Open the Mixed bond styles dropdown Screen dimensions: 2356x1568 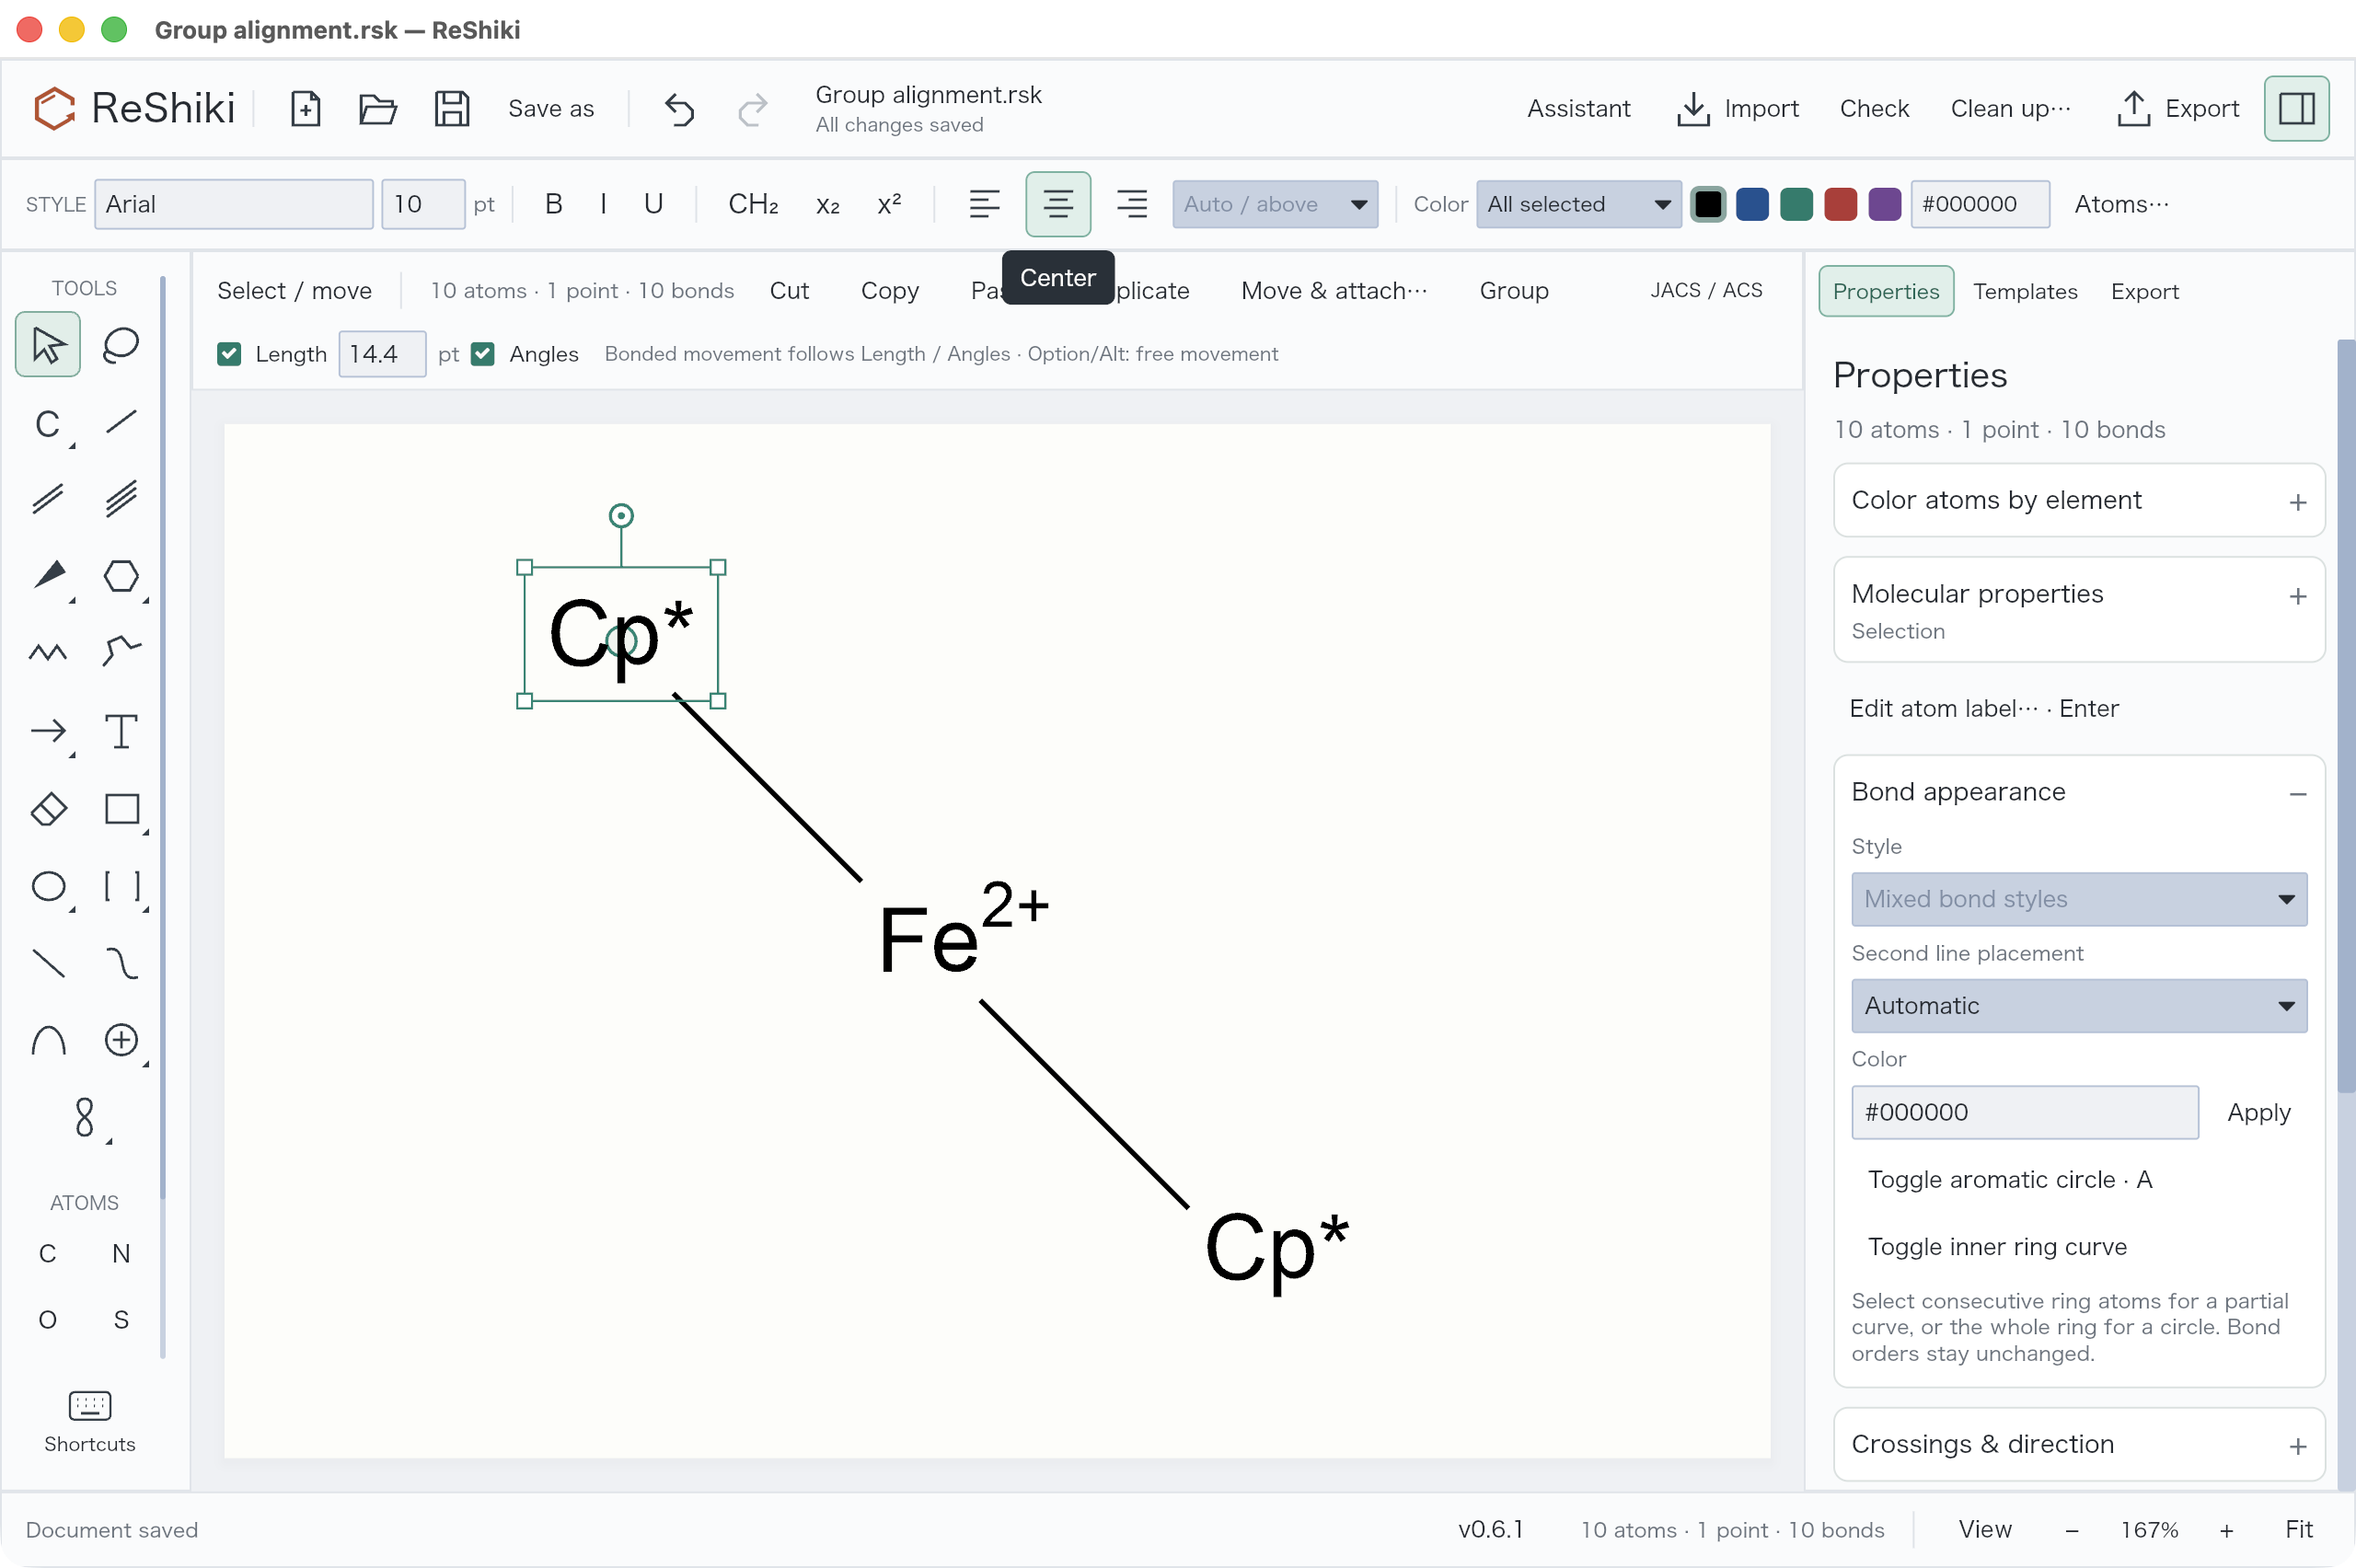(2078, 899)
